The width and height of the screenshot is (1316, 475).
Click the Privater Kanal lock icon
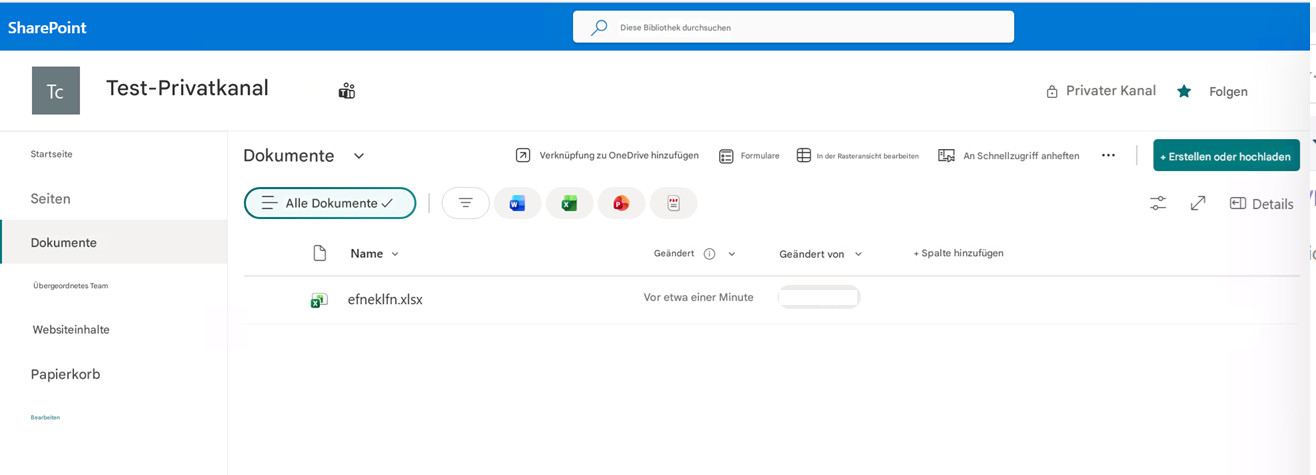coord(1052,92)
